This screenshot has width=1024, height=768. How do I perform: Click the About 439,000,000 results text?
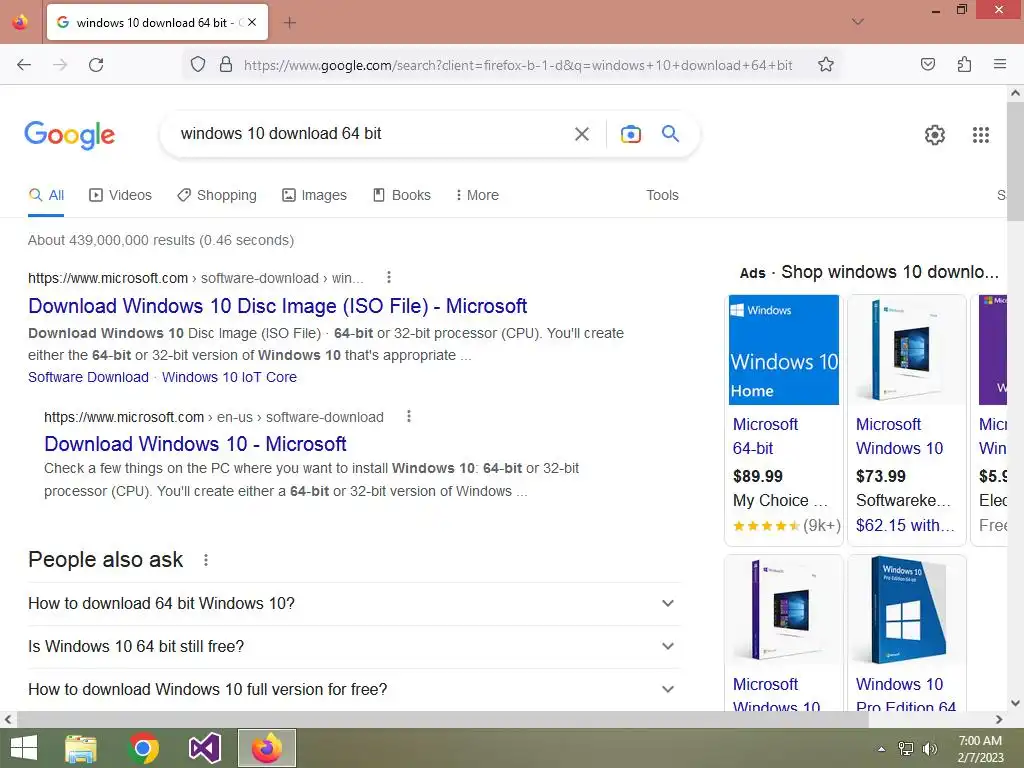tap(161, 240)
